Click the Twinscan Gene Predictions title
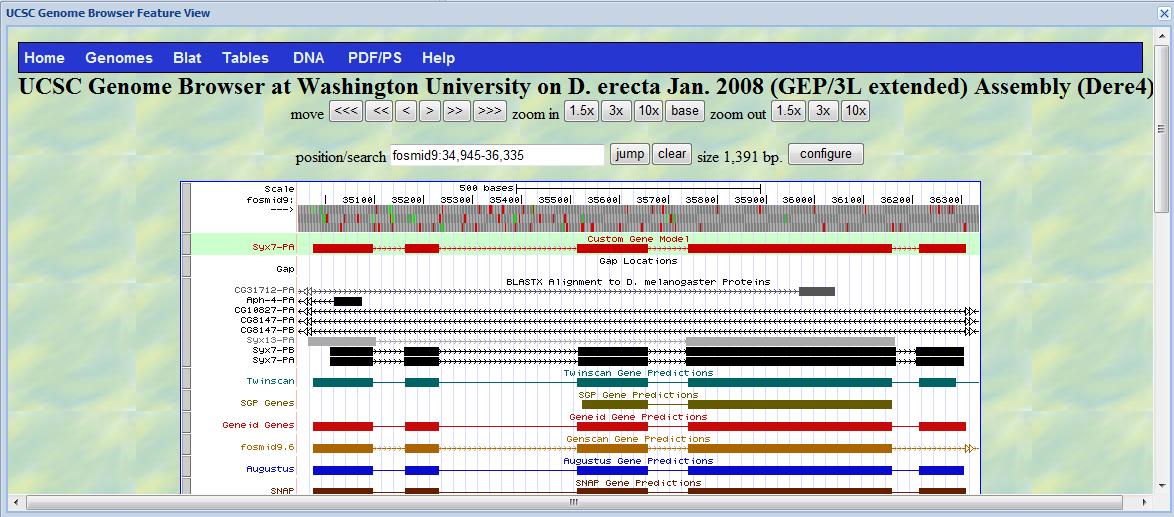 (x=639, y=373)
